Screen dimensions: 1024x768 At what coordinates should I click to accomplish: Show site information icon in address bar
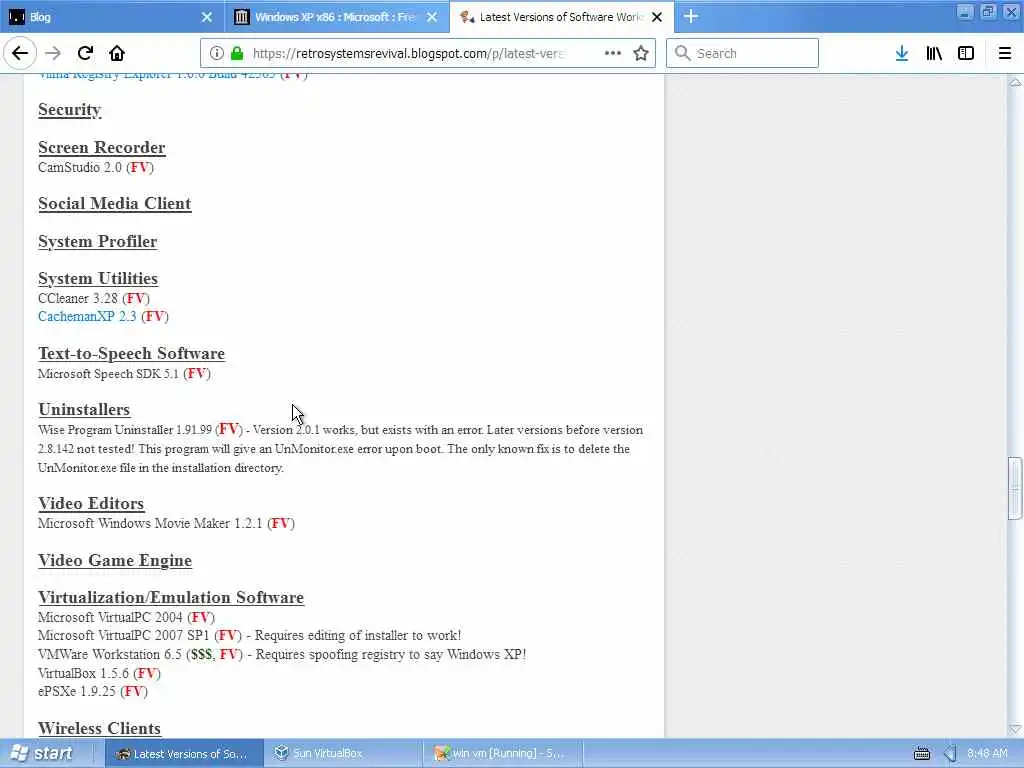[217, 54]
